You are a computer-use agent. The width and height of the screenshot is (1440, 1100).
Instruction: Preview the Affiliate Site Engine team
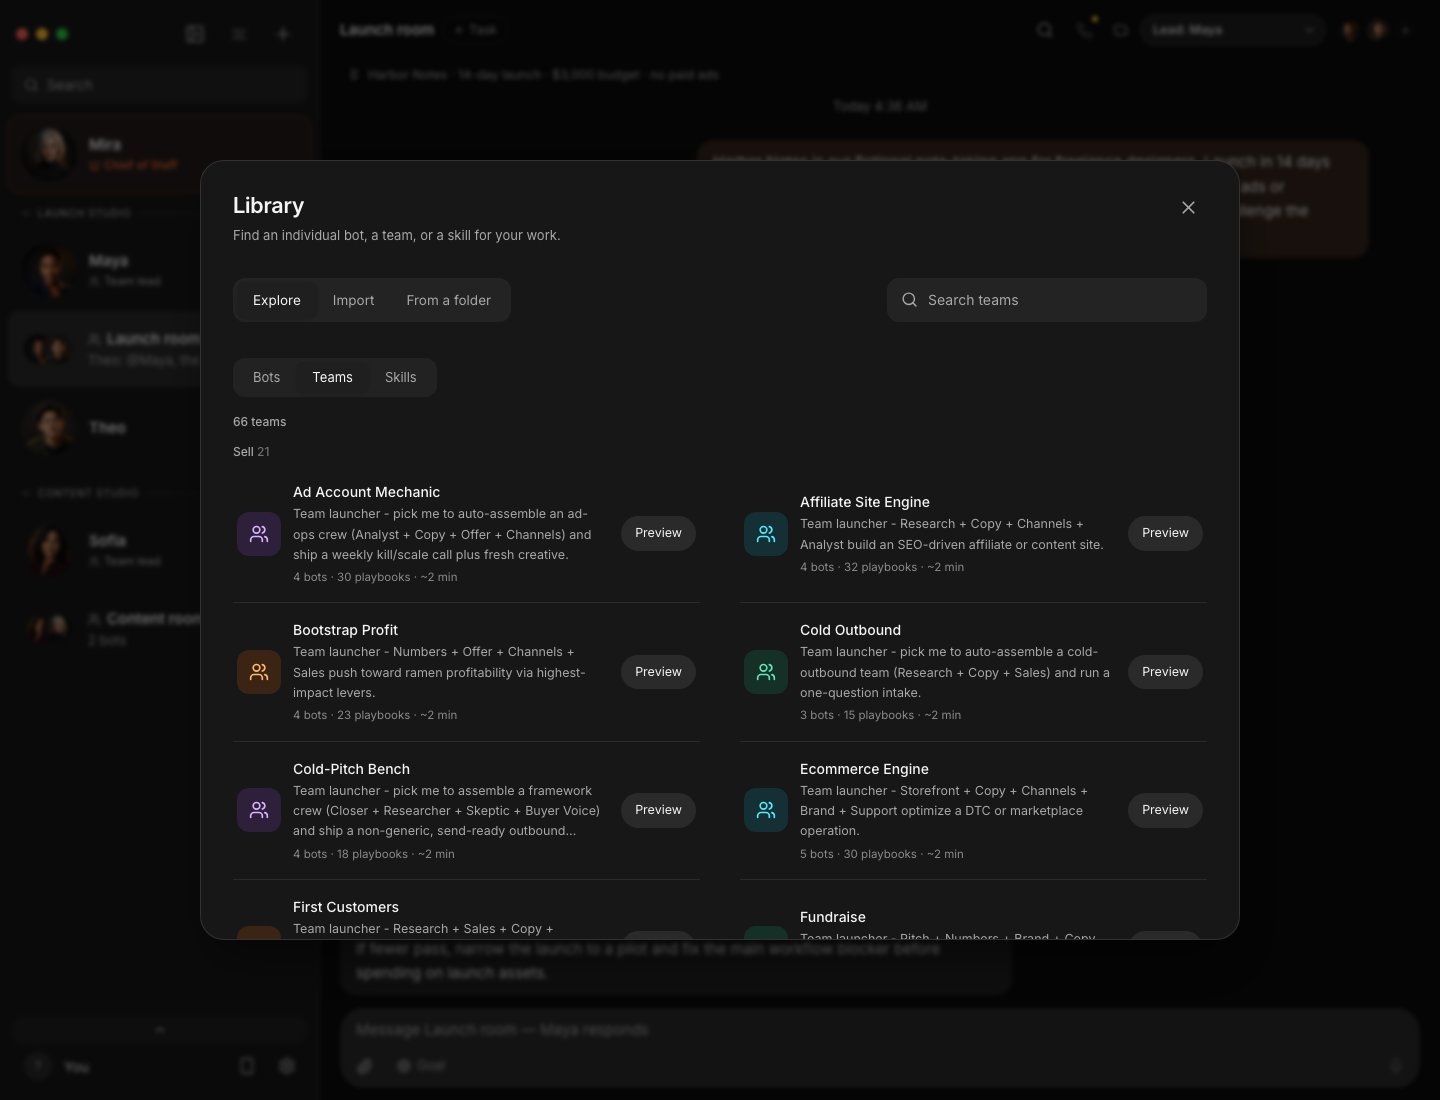(1165, 533)
